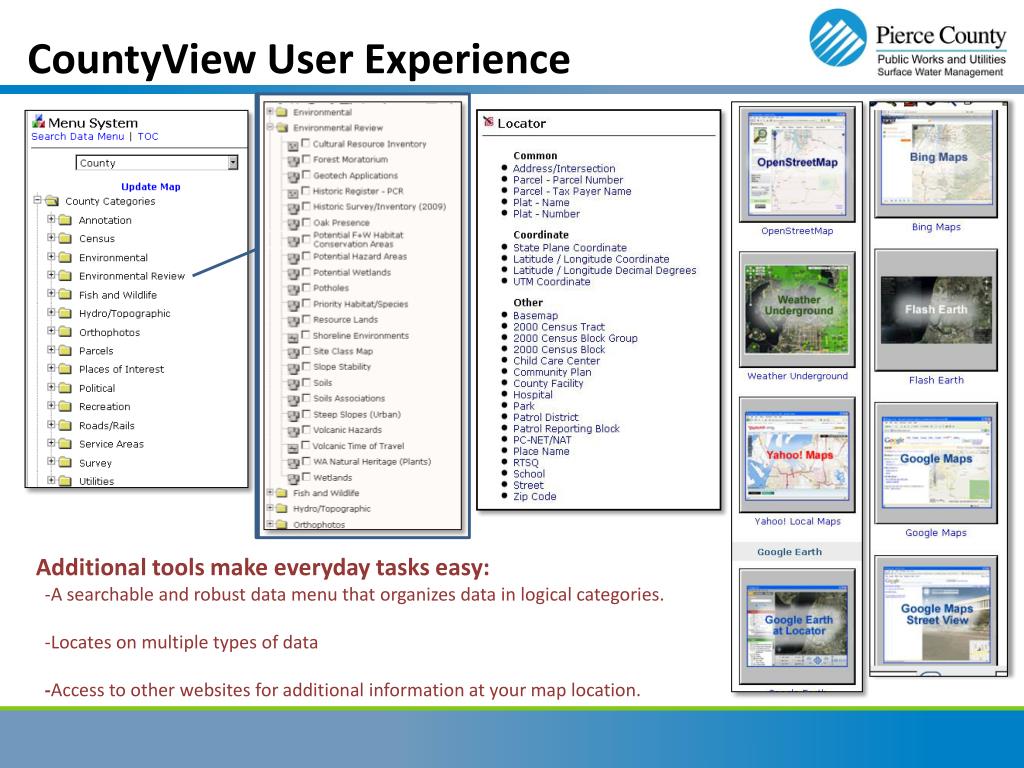
Task: Open the Weather Underground thumbnail
Action: click(797, 309)
